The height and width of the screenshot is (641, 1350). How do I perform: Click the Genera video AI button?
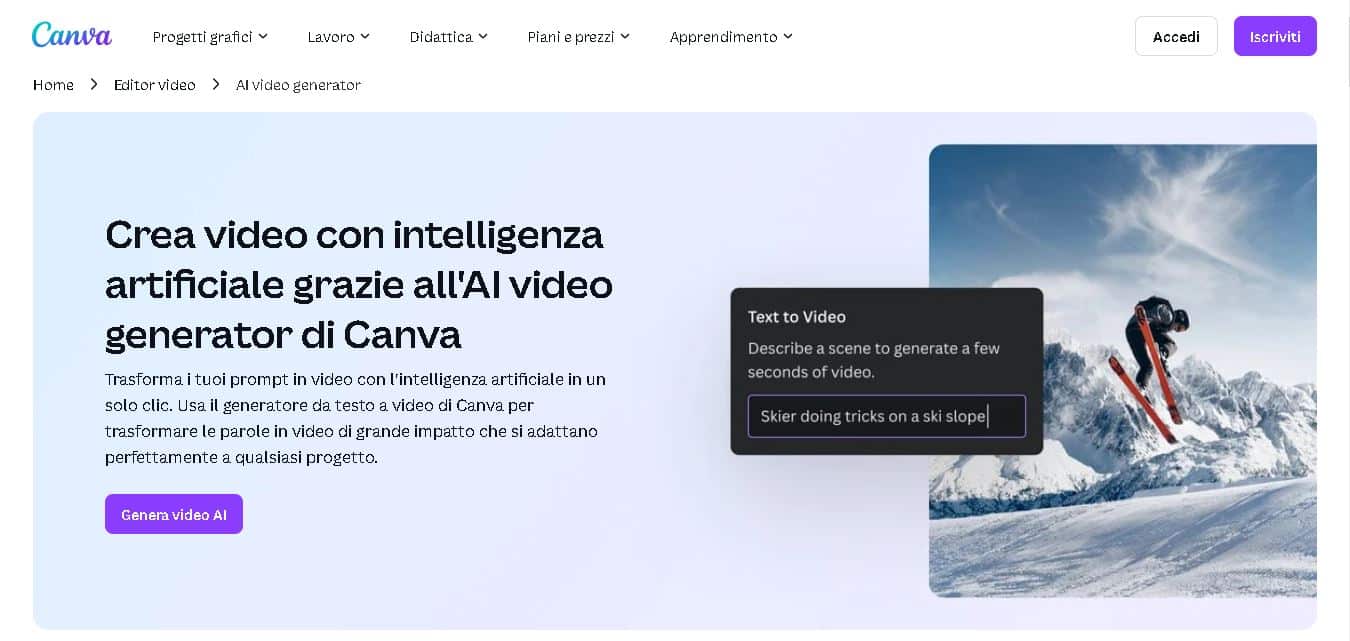(173, 514)
